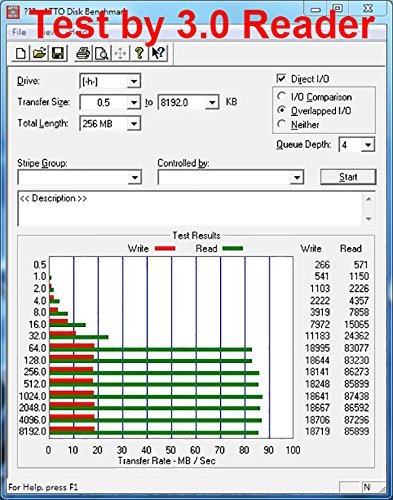Screen dimensions: 393x500
Task: Expand the Transfer Size minimum 0.5 dropdown
Action: click(x=134, y=102)
